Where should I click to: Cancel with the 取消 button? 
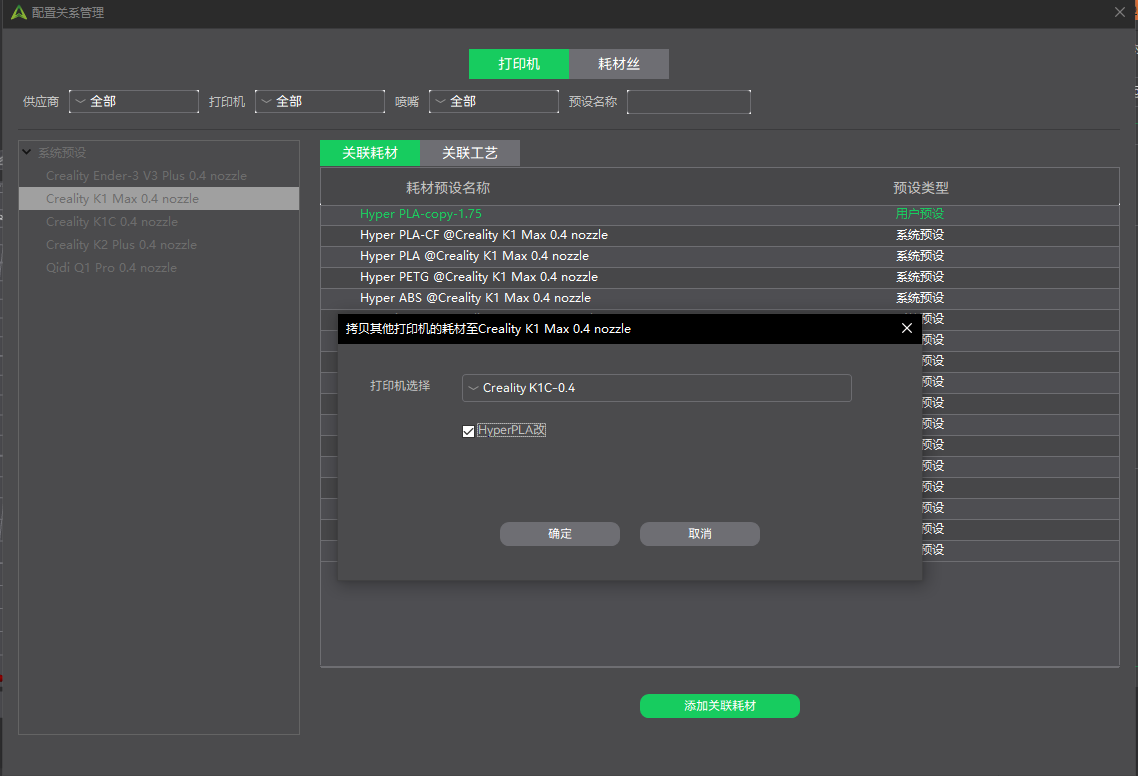(700, 534)
